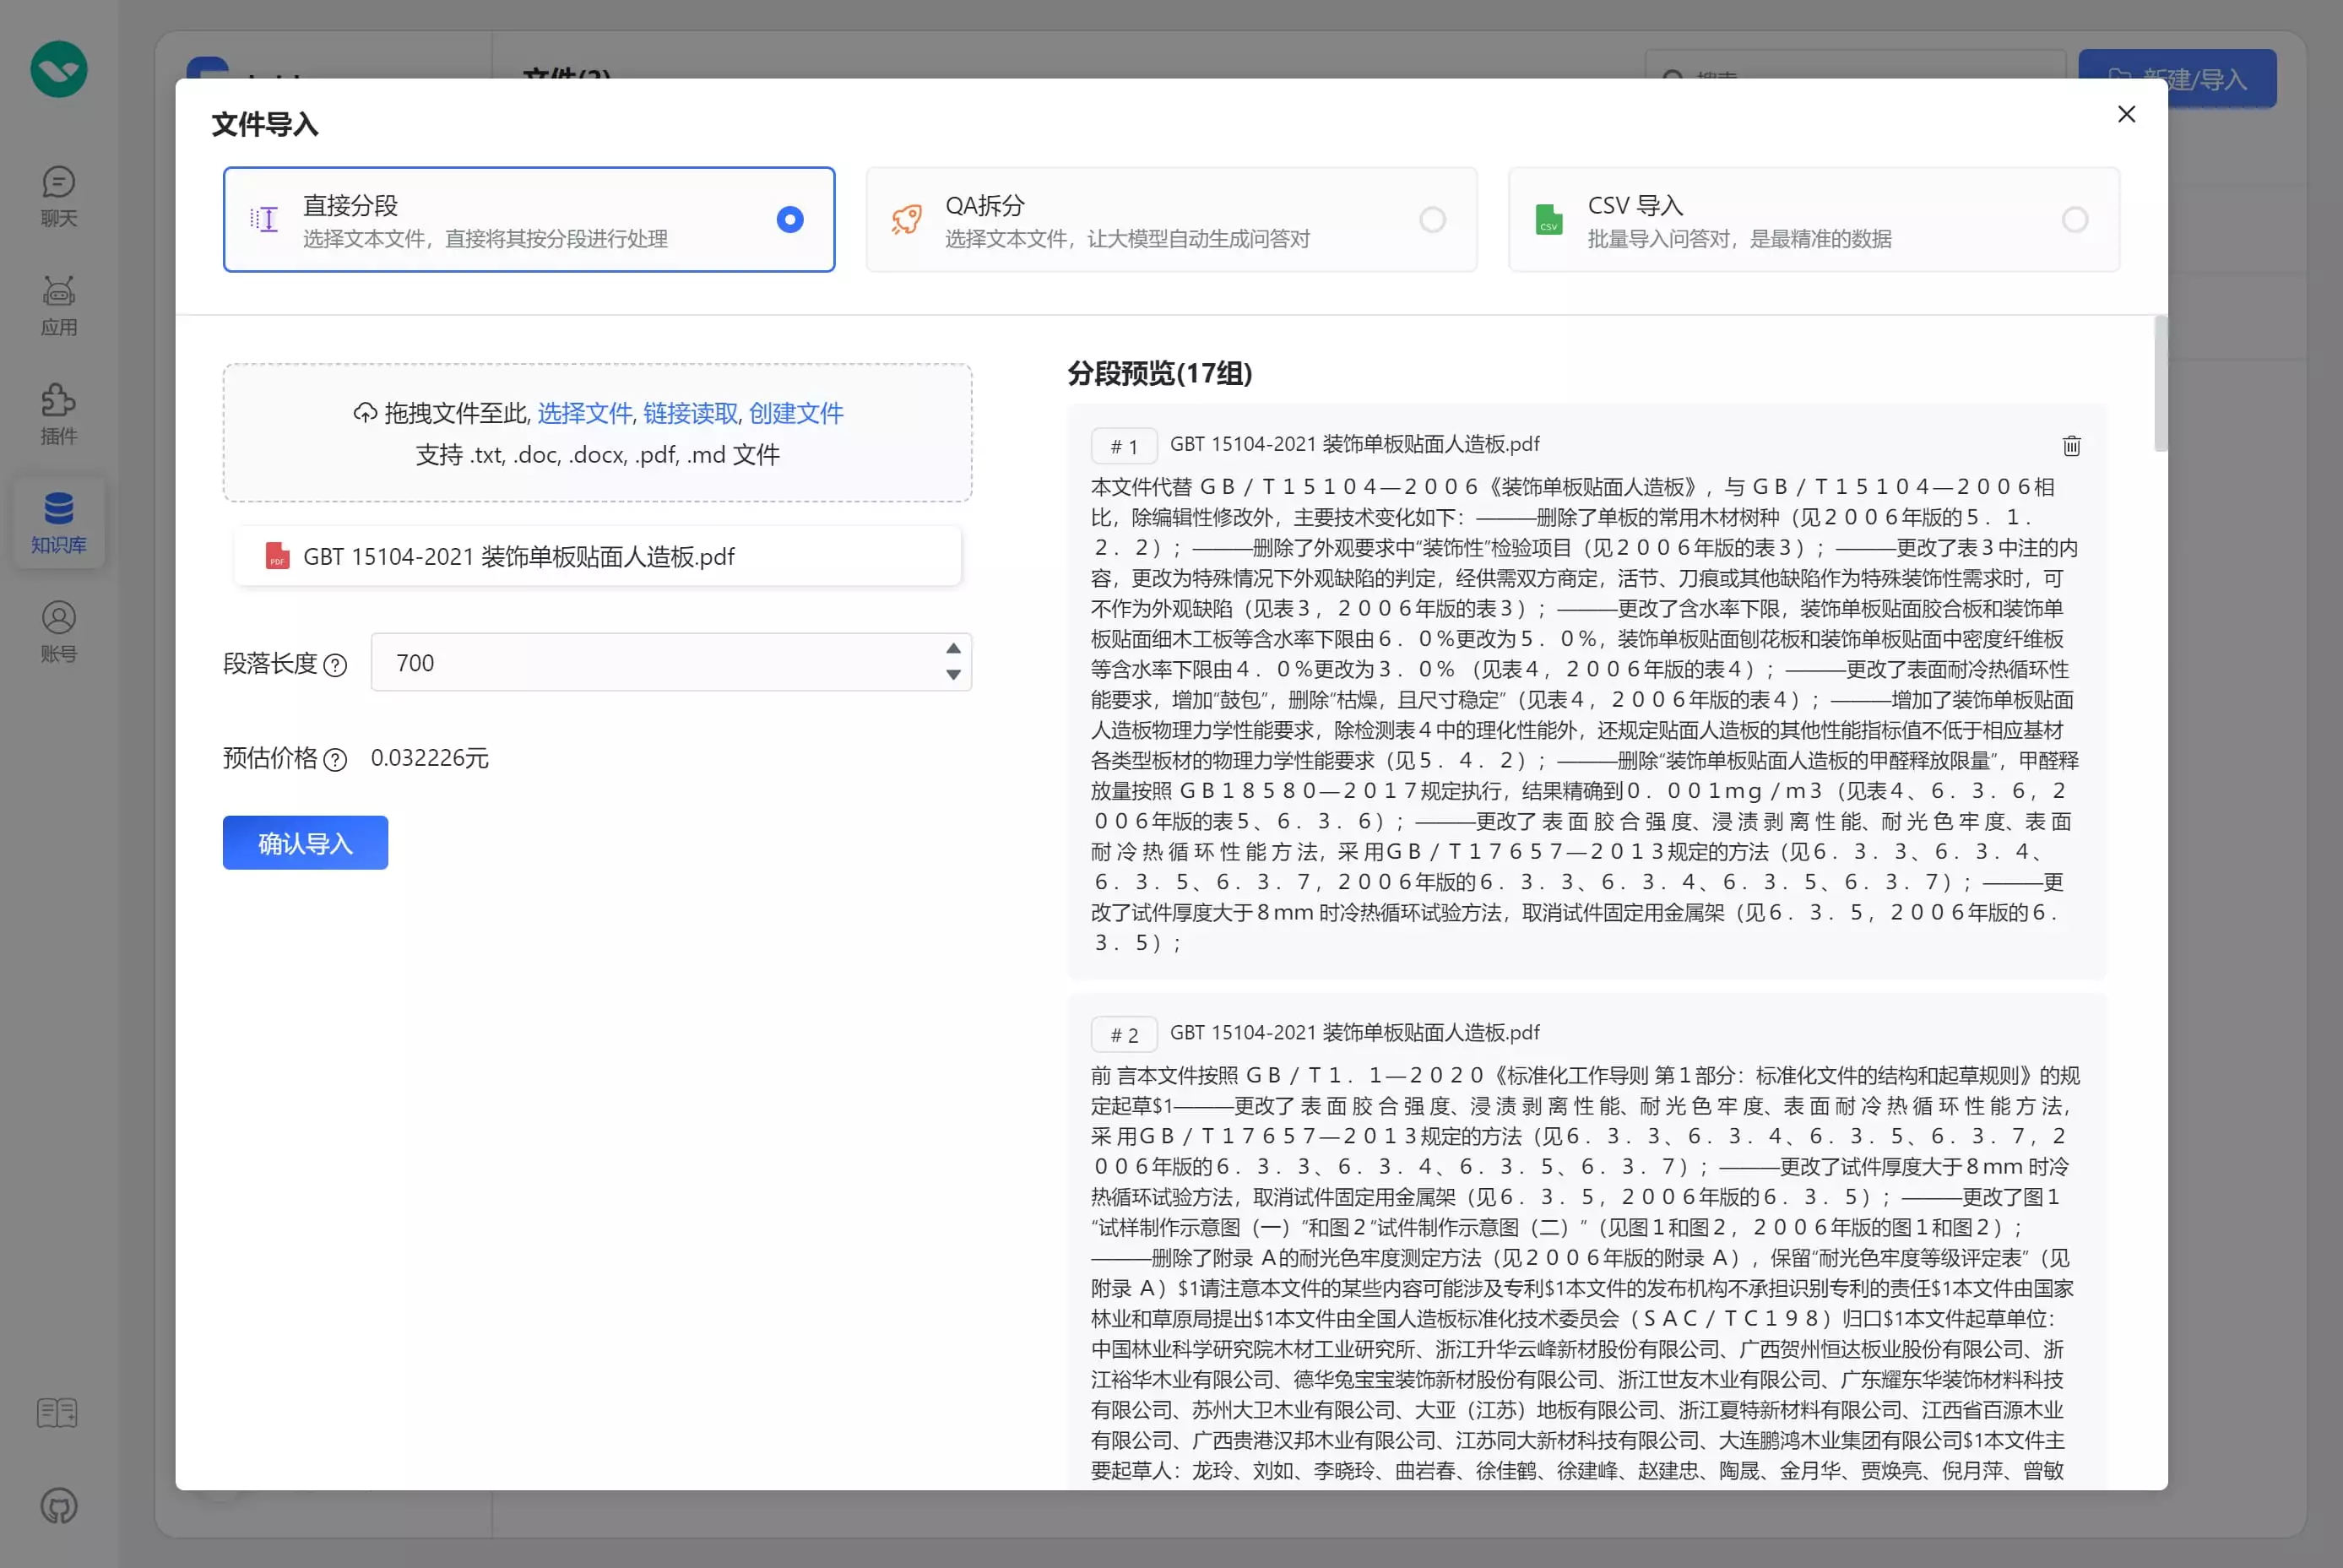Select QA拆分 radio option

tap(1432, 219)
